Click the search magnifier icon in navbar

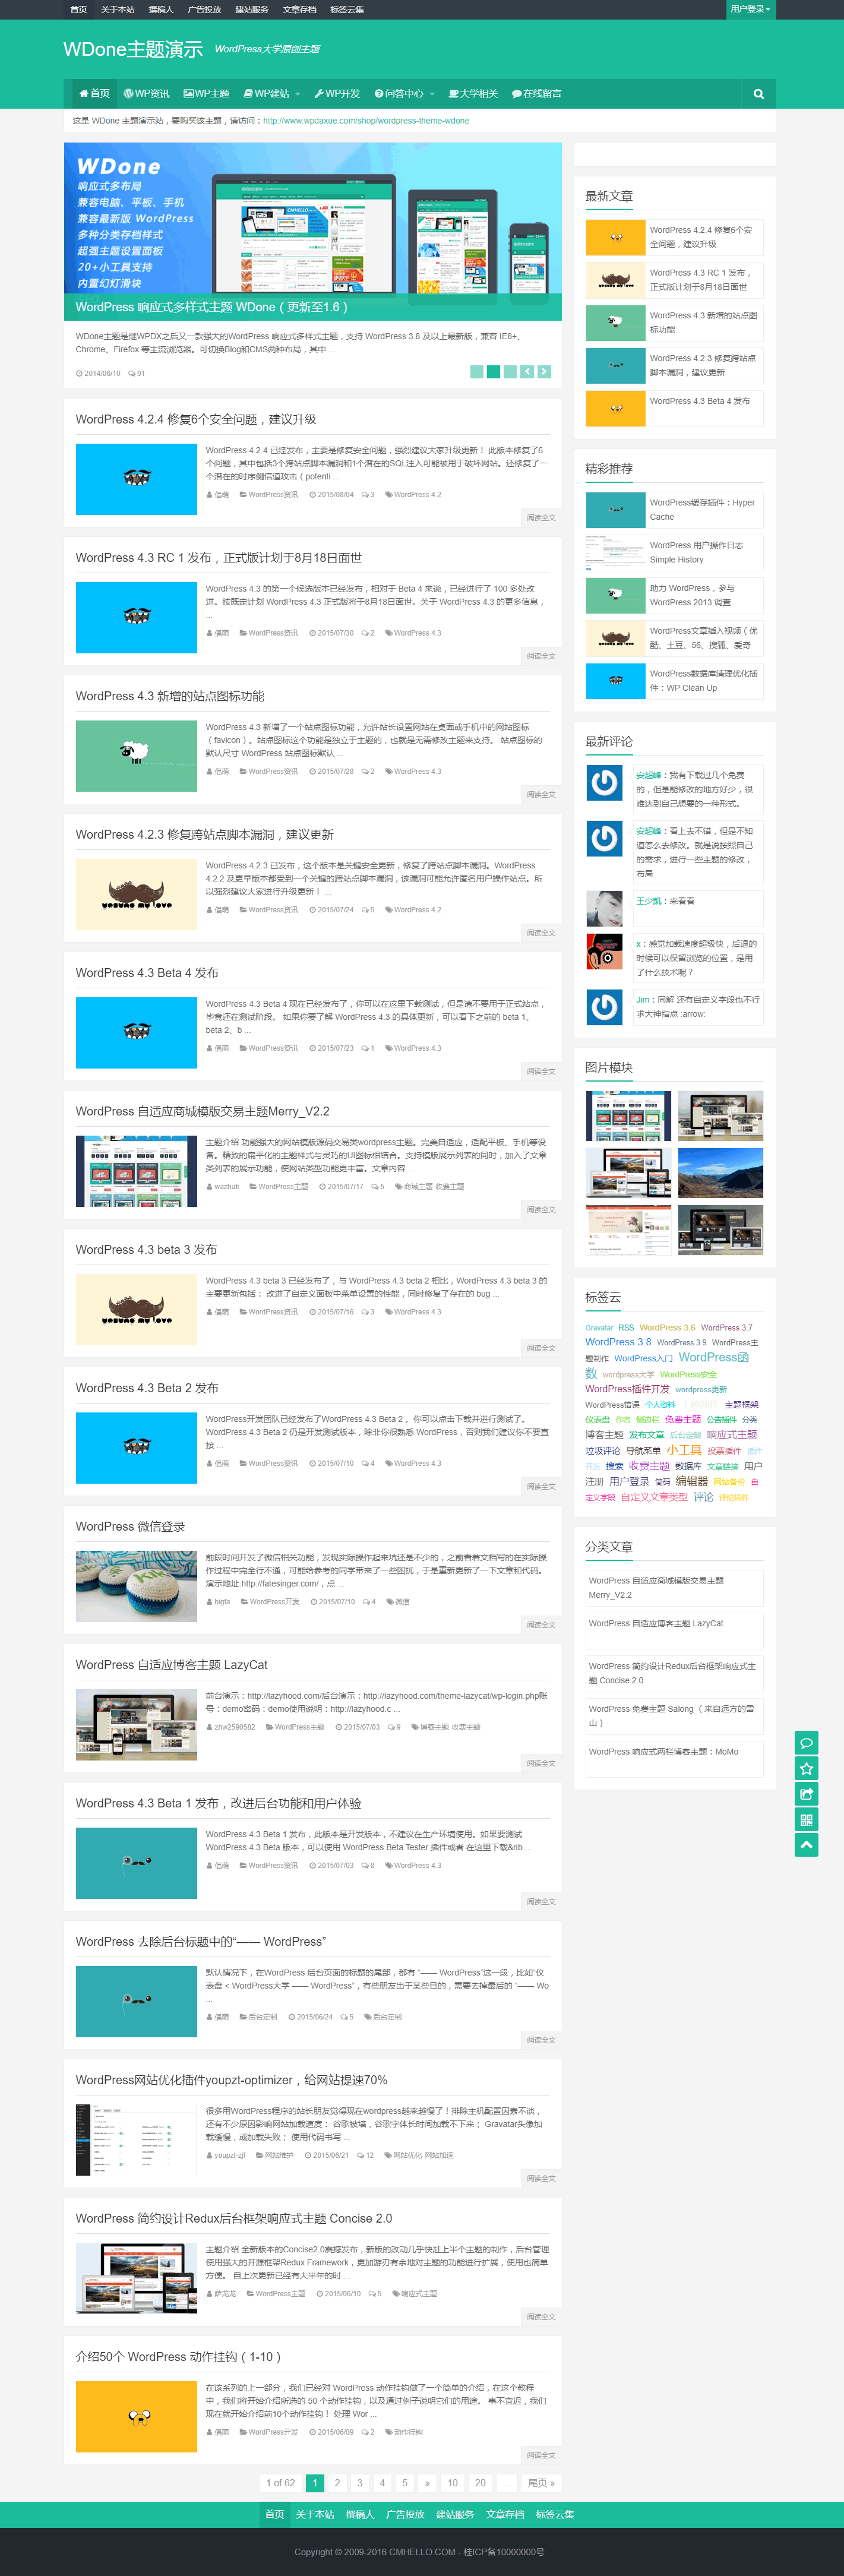pyautogui.click(x=758, y=94)
